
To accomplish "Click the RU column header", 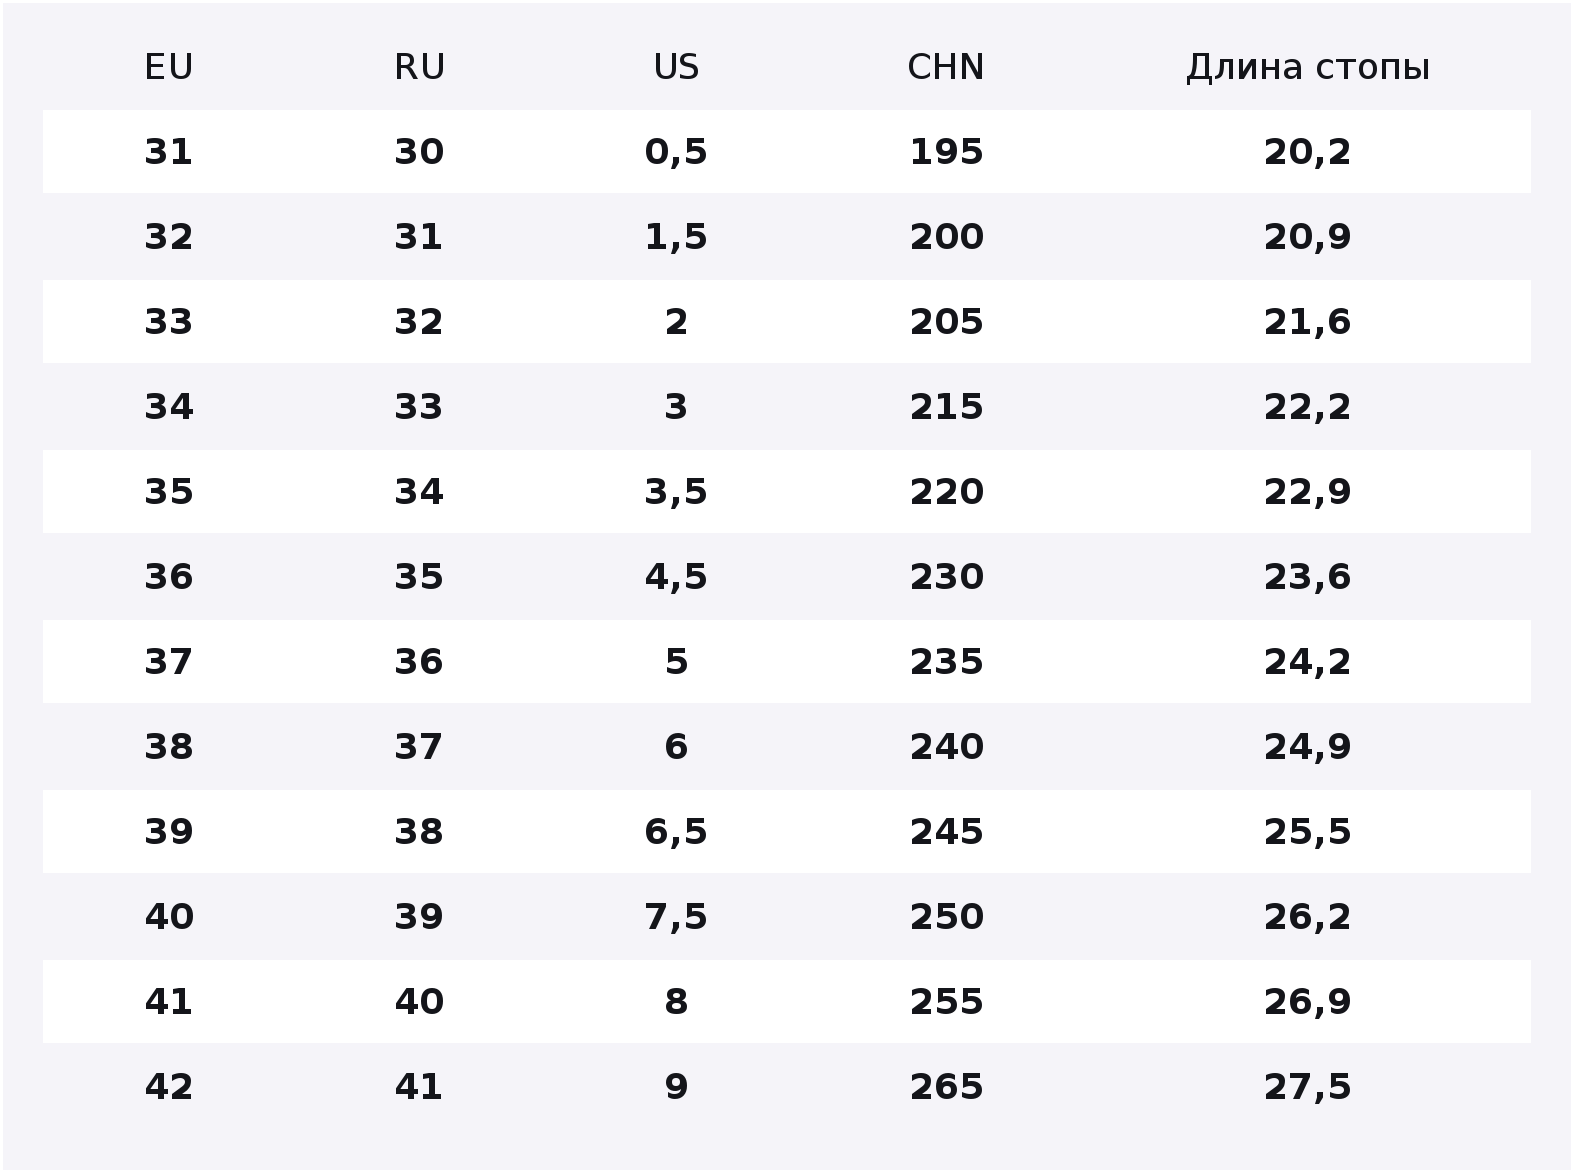I will [419, 67].
